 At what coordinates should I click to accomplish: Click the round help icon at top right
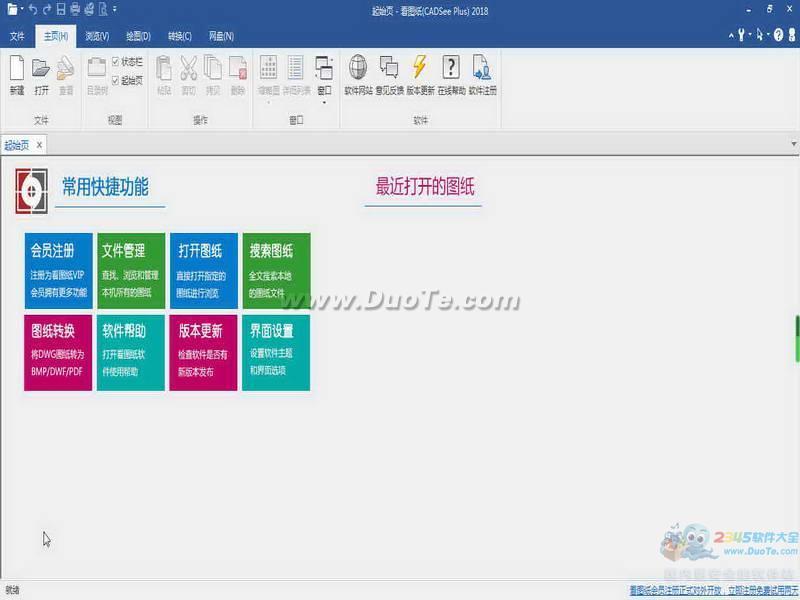[x=778, y=35]
